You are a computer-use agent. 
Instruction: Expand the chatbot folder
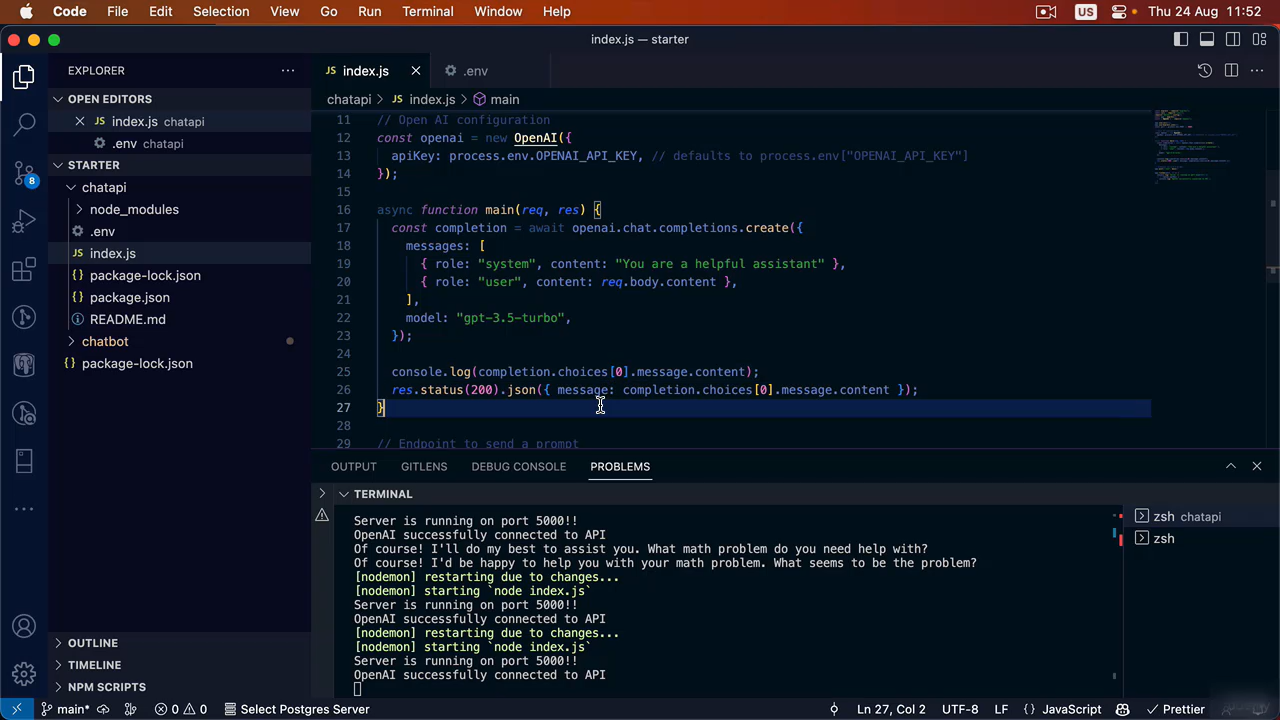(105, 341)
